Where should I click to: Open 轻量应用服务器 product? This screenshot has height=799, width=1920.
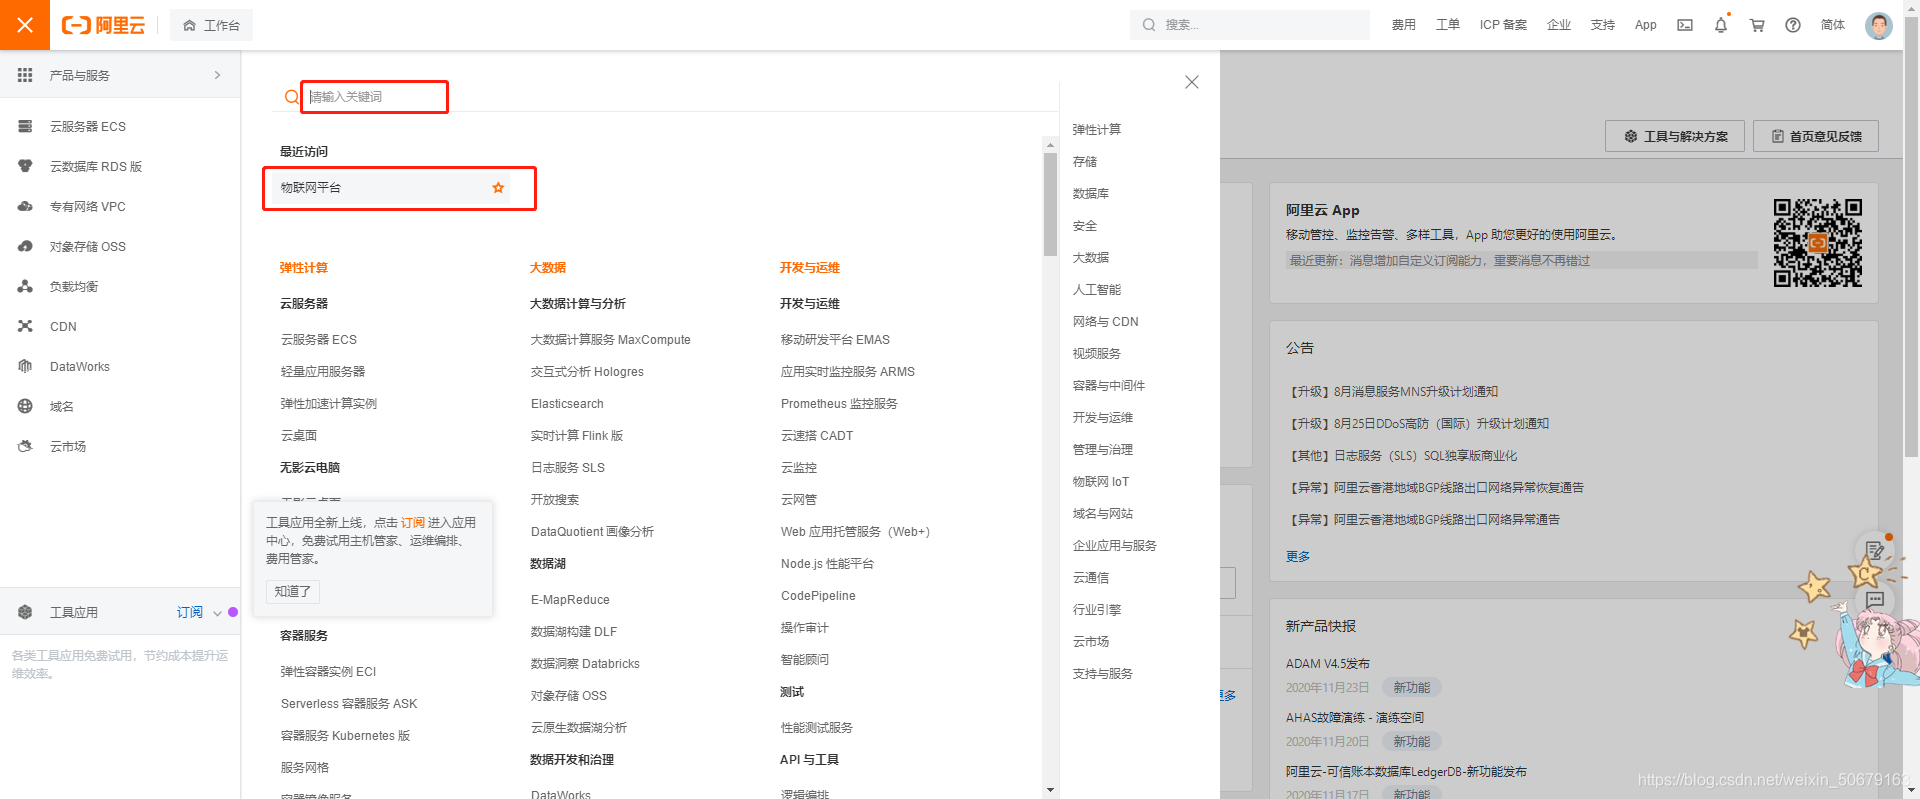click(323, 372)
